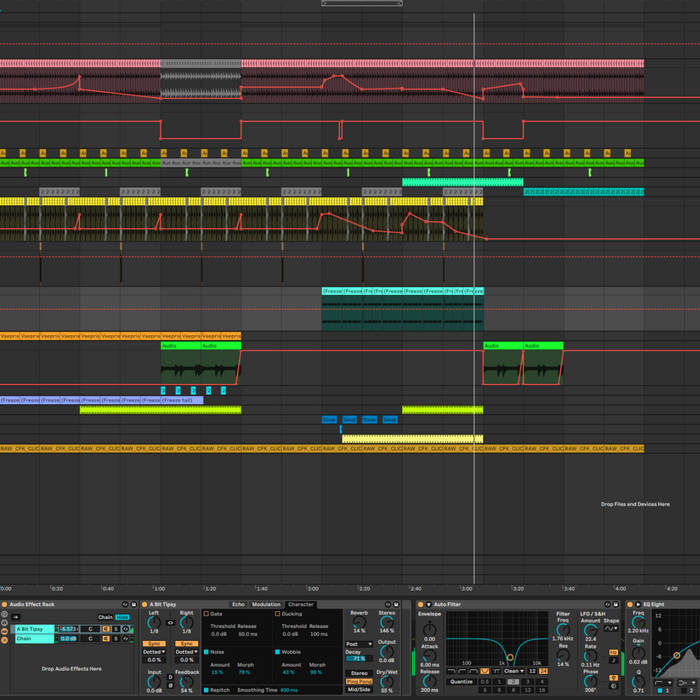This screenshot has height=700, width=700.
Task: Switch to the Echo tab
Action: [238, 604]
